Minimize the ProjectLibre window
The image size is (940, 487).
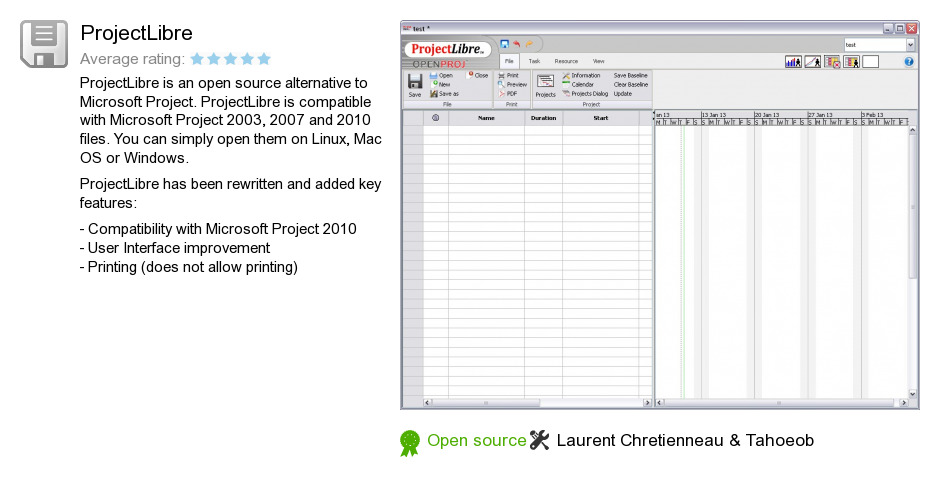point(888,28)
